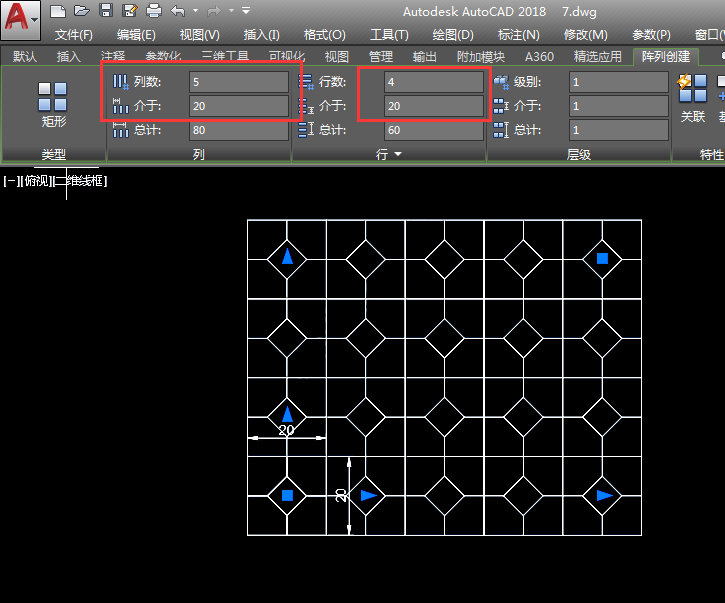Expand the Rows (行) panel dropdown
The width and height of the screenshot is (725, 603).
(x=397, y=155)
